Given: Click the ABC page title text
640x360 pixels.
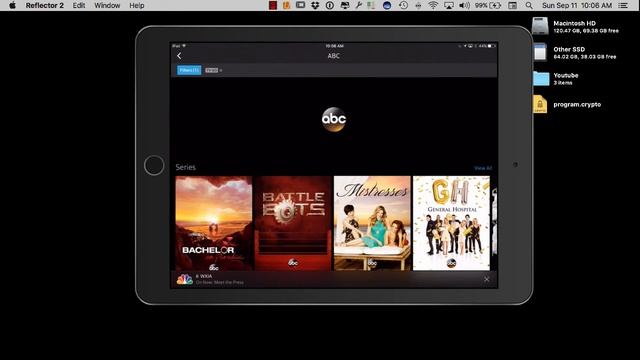Looking at the screenshot, I should click(x=333, y=56).
